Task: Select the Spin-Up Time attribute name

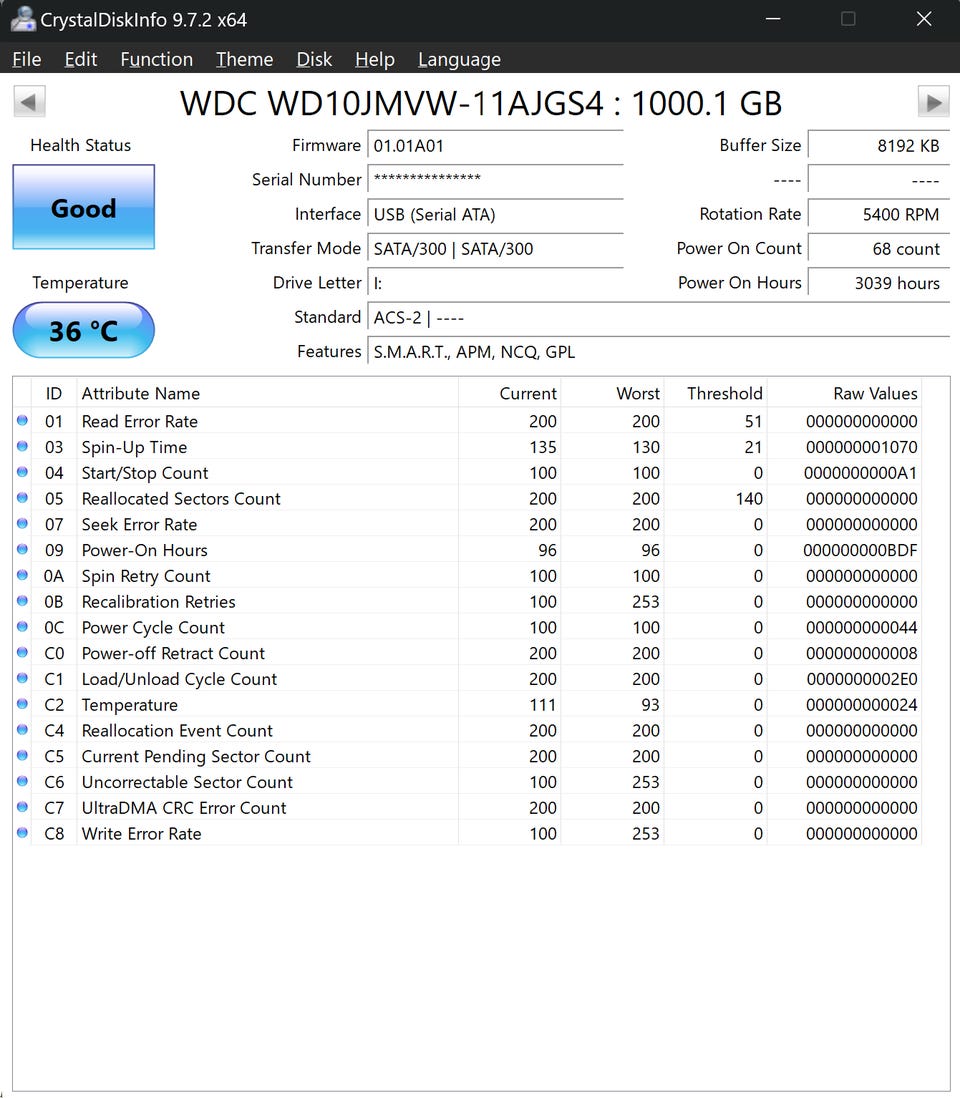Action: [134, 447]
